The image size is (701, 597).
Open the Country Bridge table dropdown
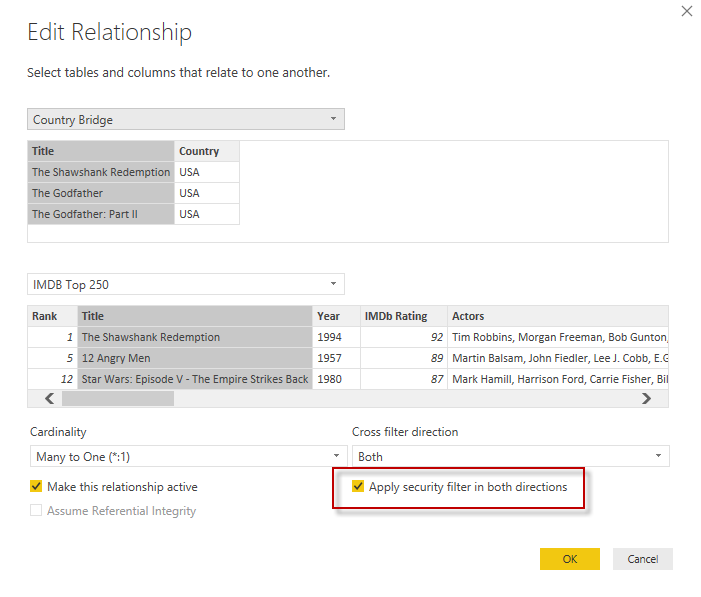(x=186, y=119)
